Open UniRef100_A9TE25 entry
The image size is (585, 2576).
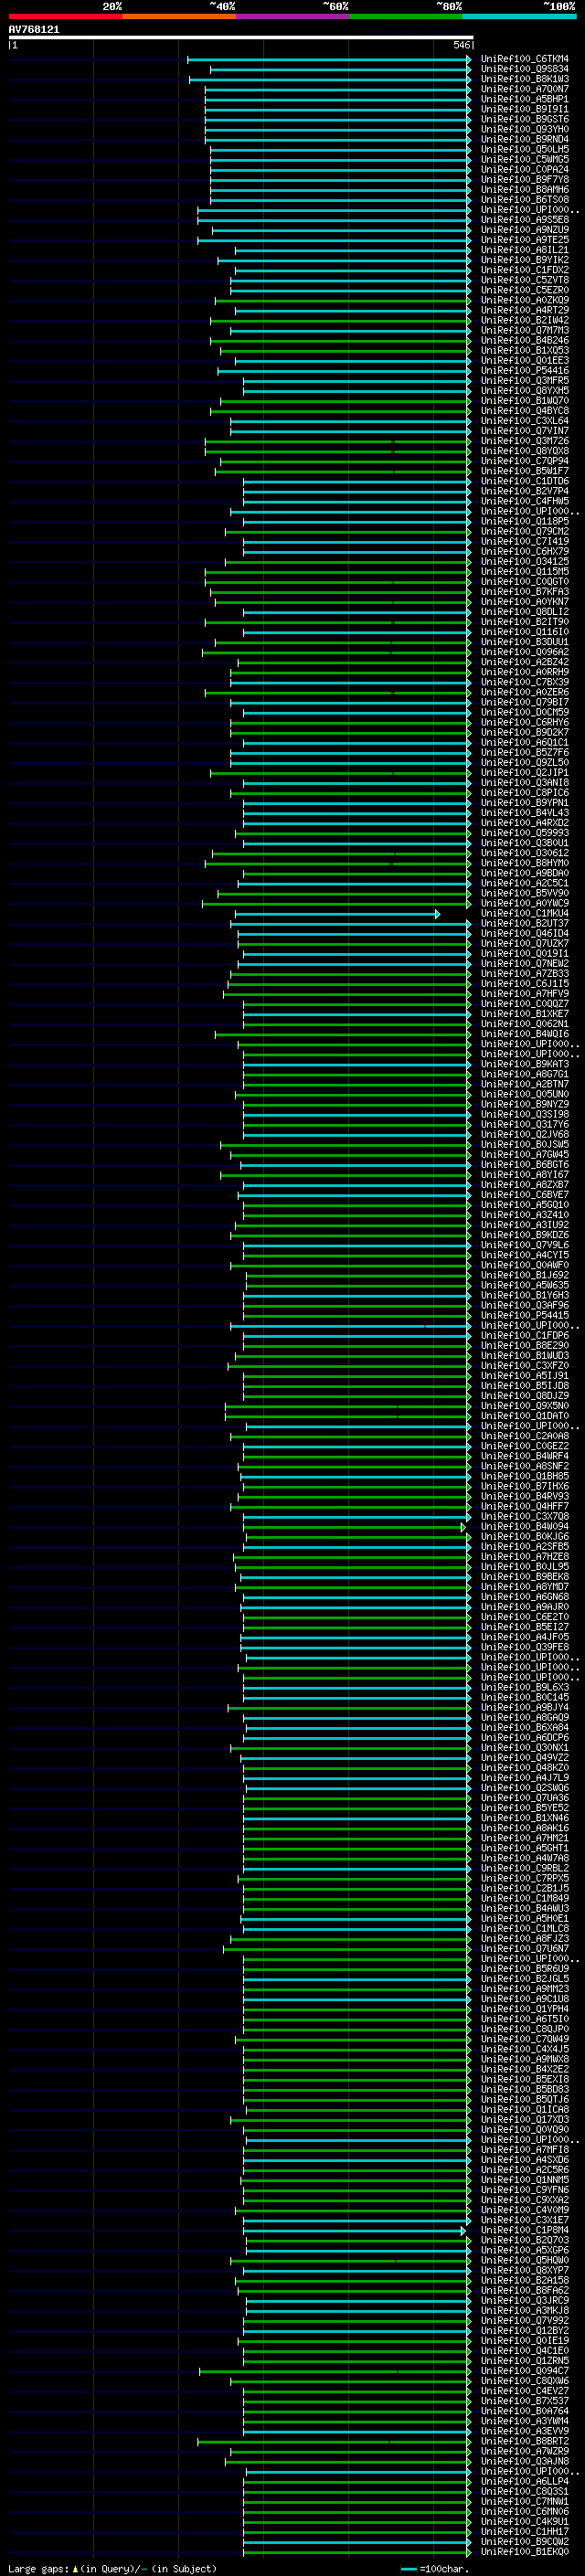(525, 240)
